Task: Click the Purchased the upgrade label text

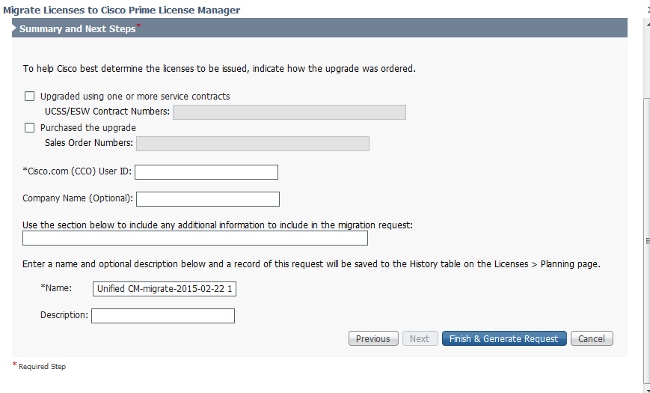Action: click(x=88, y=128)
